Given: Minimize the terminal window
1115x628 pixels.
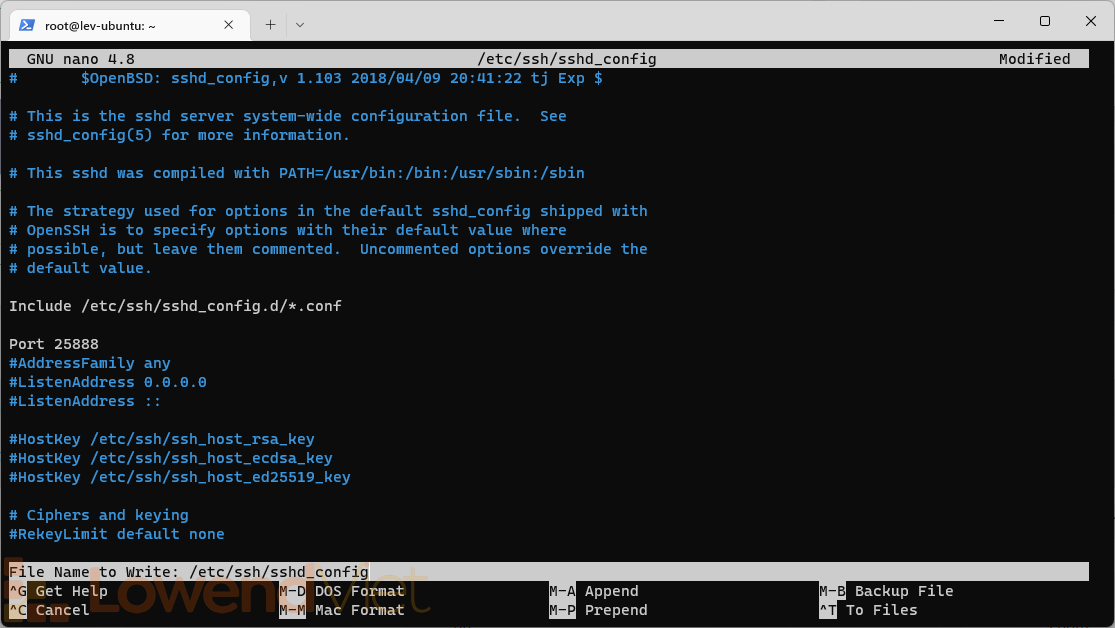Looking at the screenshot, I should [x=998, y=21].
